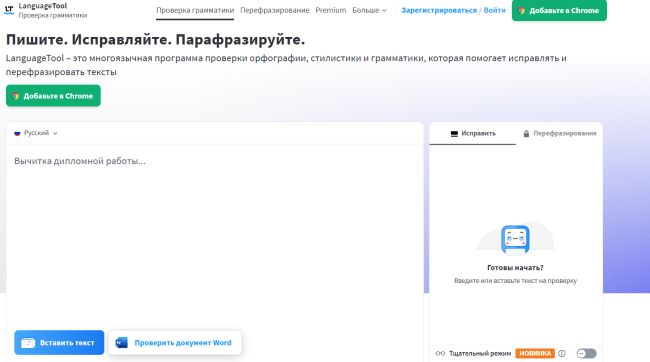The image size is (650, 362).
Task: Expand the Больше dropdown menu
Action: [369, 10]
